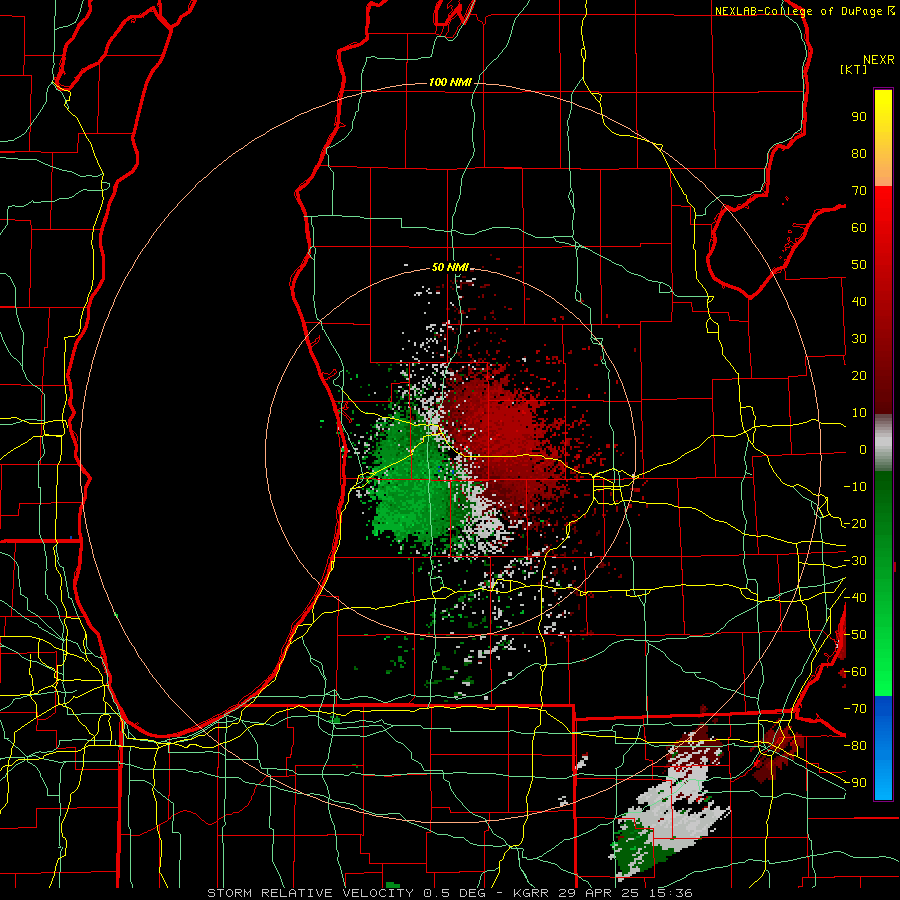The image size is (900, 900).
Task: Click the -10 value on the color scale
Action: click(855, 487)
